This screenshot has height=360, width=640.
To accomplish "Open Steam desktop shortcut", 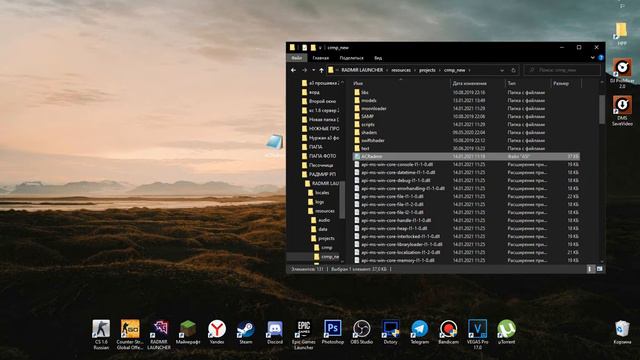I will pos(246,332).
